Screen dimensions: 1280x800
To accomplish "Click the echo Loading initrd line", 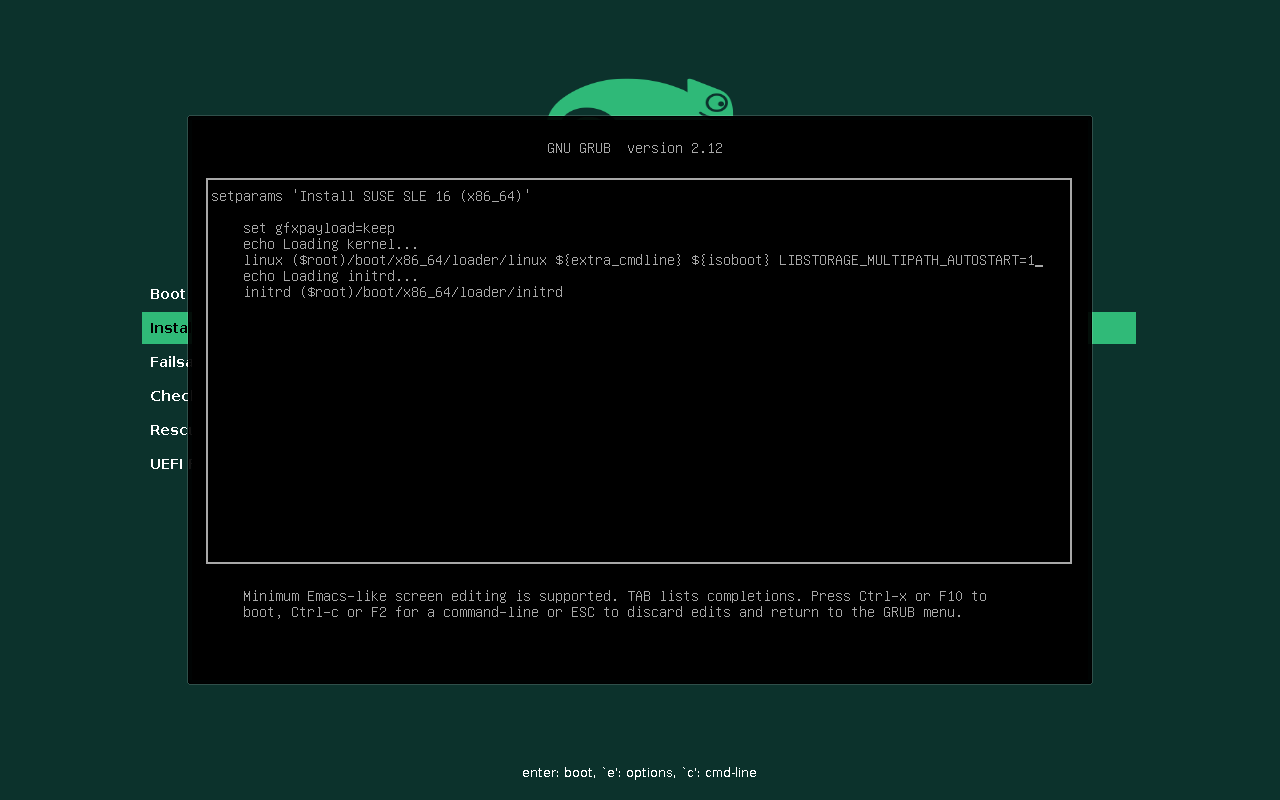I will (330, 276).
